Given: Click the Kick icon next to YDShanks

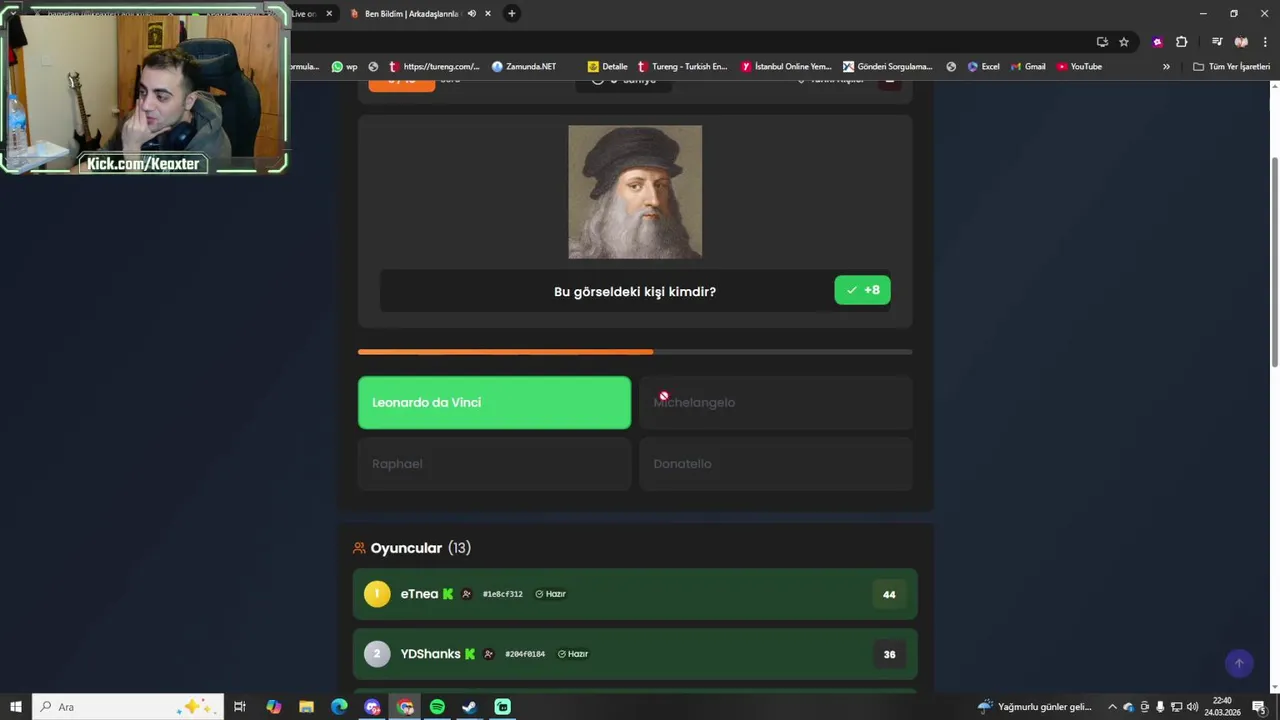Looking at the screenshot, I should coord(470,654).
